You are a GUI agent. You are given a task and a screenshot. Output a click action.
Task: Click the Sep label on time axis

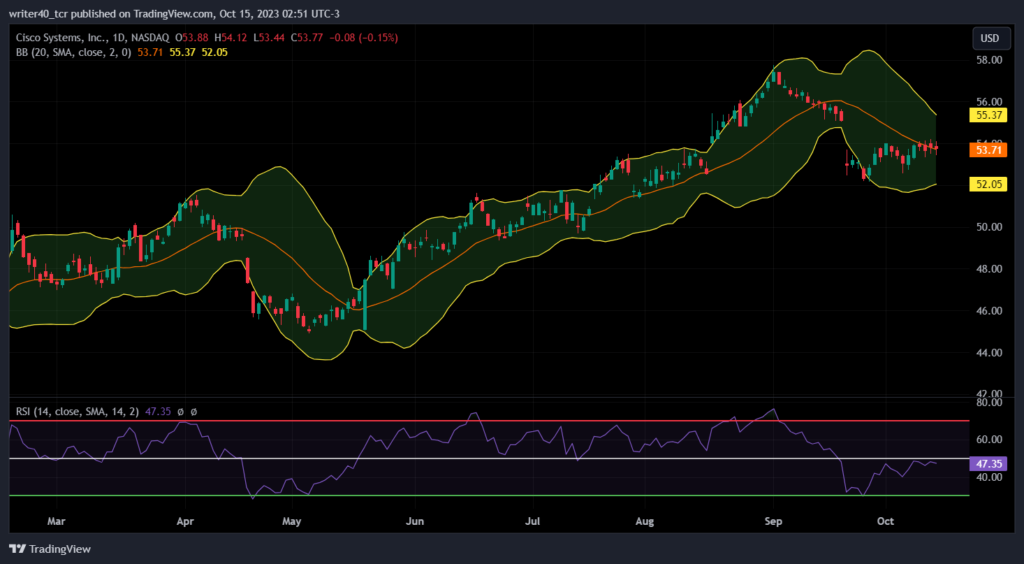coord(773,522)
